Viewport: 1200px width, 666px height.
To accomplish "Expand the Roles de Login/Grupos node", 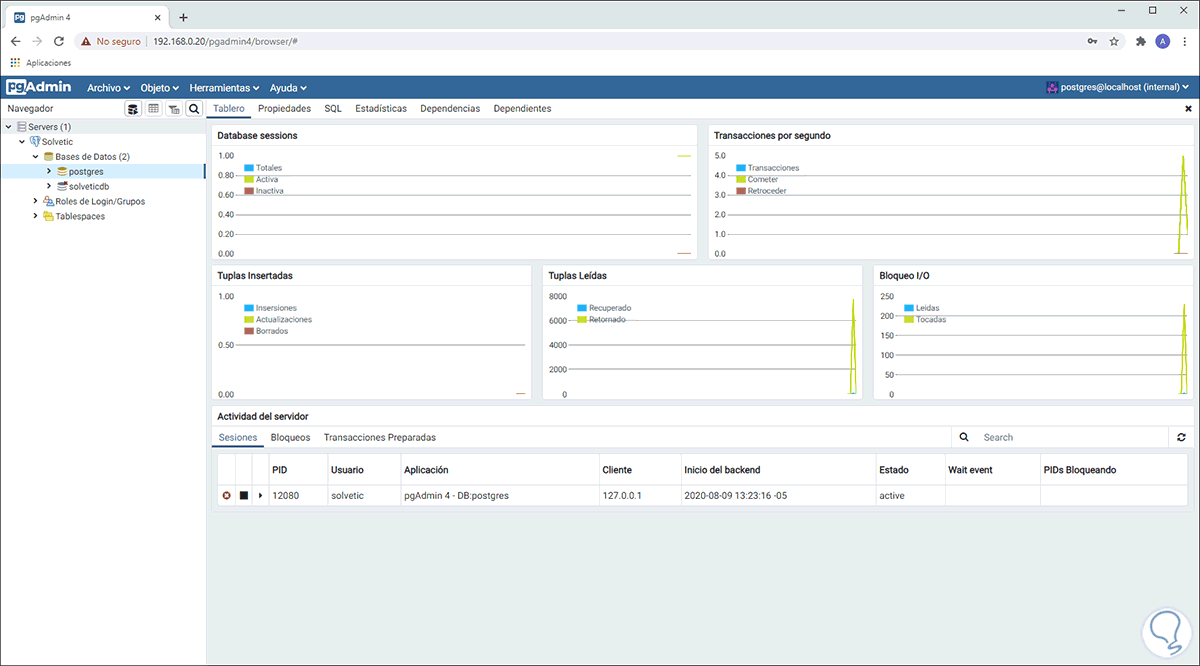I will 35,201.
